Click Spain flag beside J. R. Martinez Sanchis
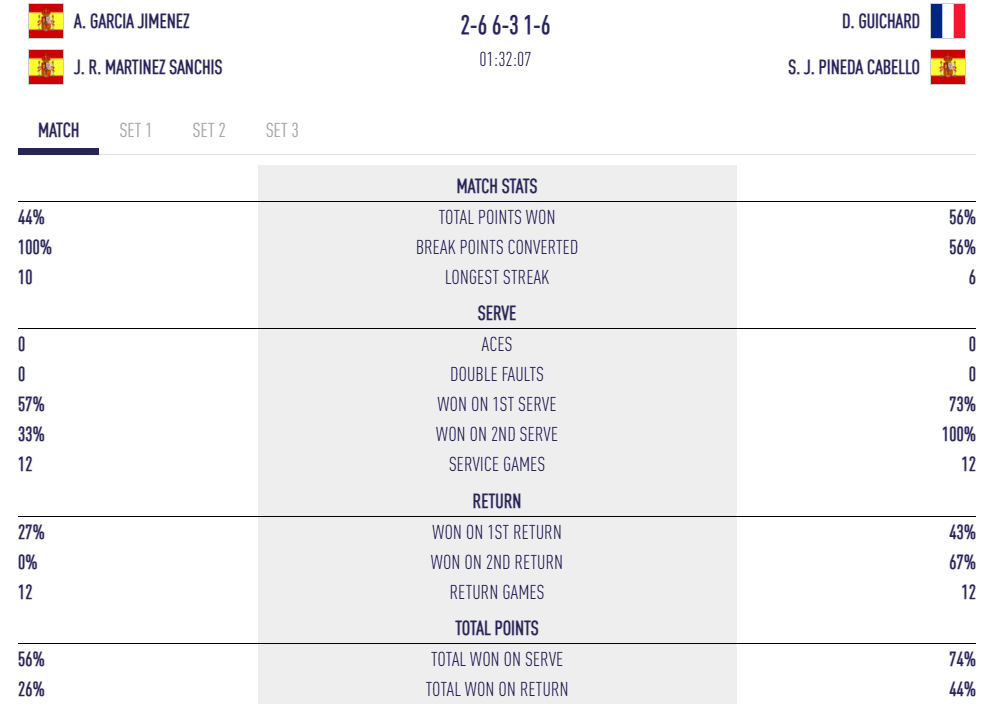The height and width of the screenshot is (718, 991). tap(46, 67)
